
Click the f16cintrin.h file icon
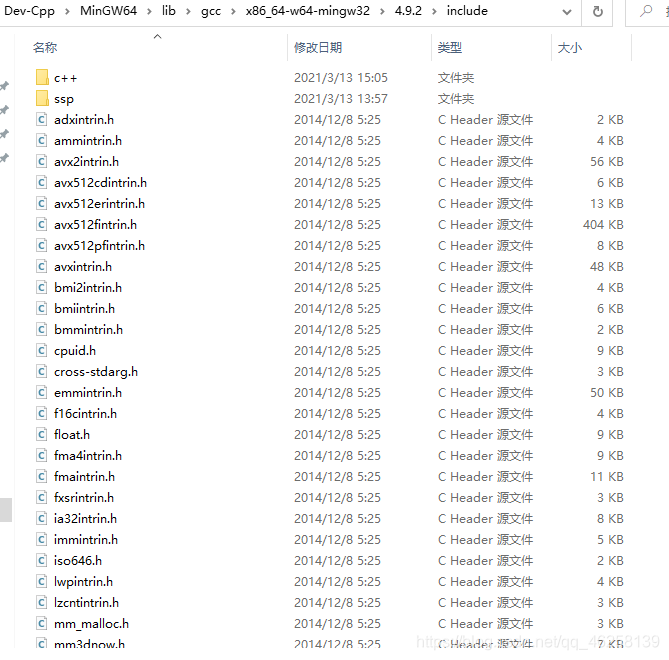41,413
